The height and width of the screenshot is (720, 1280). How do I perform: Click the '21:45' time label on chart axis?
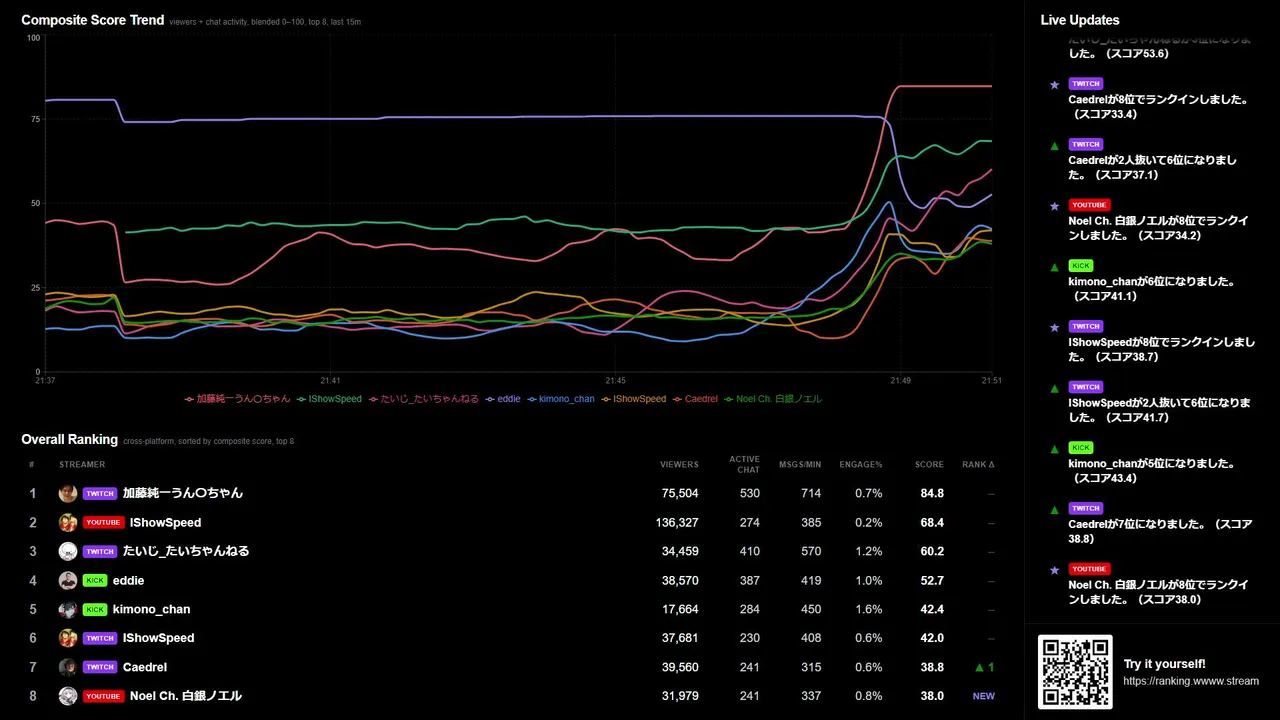pos(615,381)
